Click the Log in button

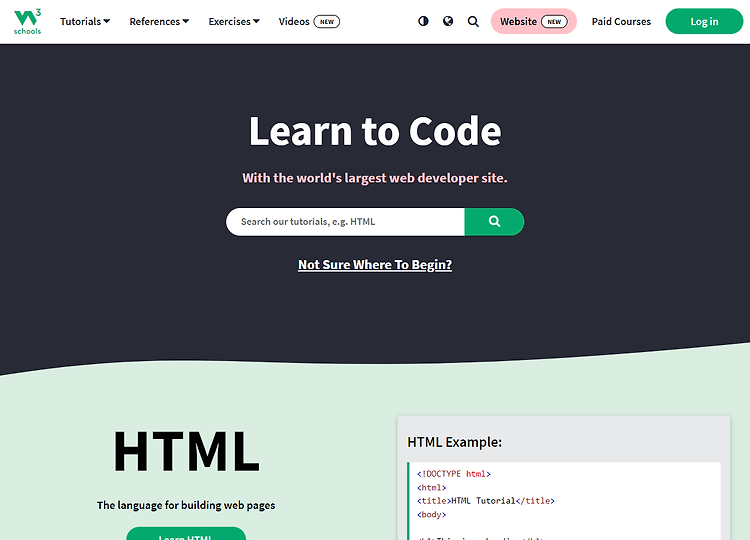point(704,21)
